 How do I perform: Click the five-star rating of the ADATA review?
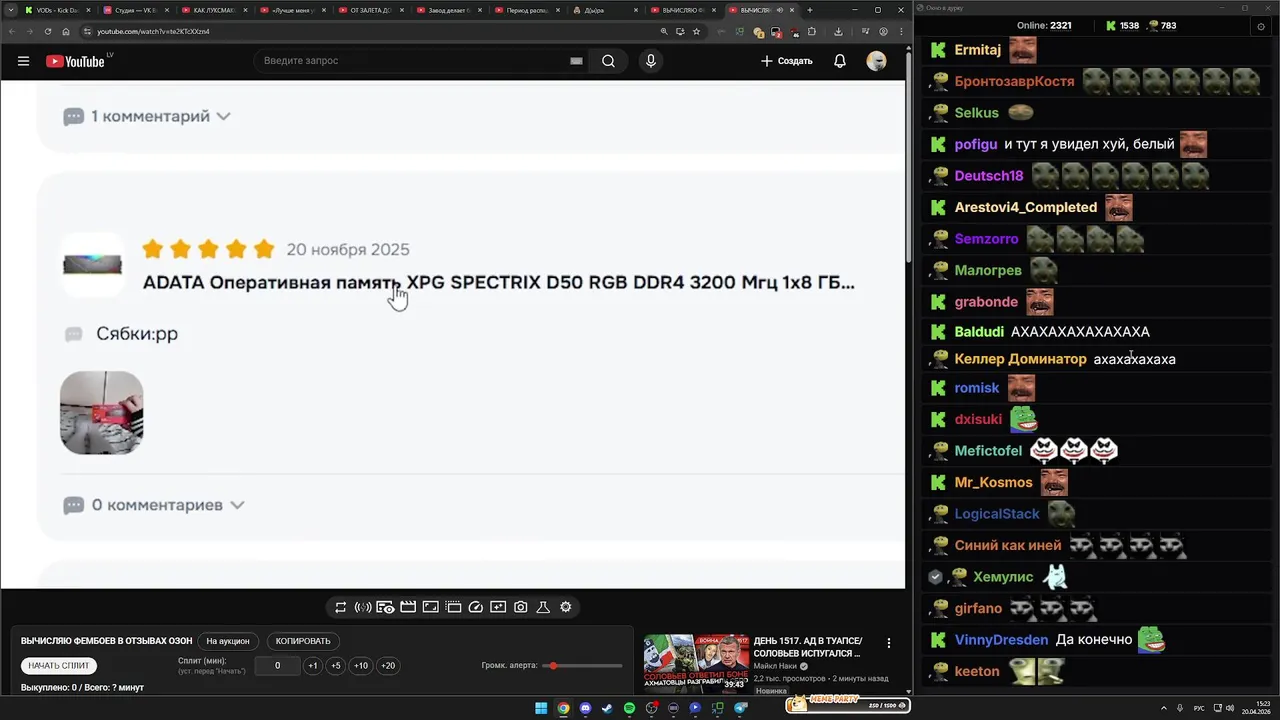(208, 249)
